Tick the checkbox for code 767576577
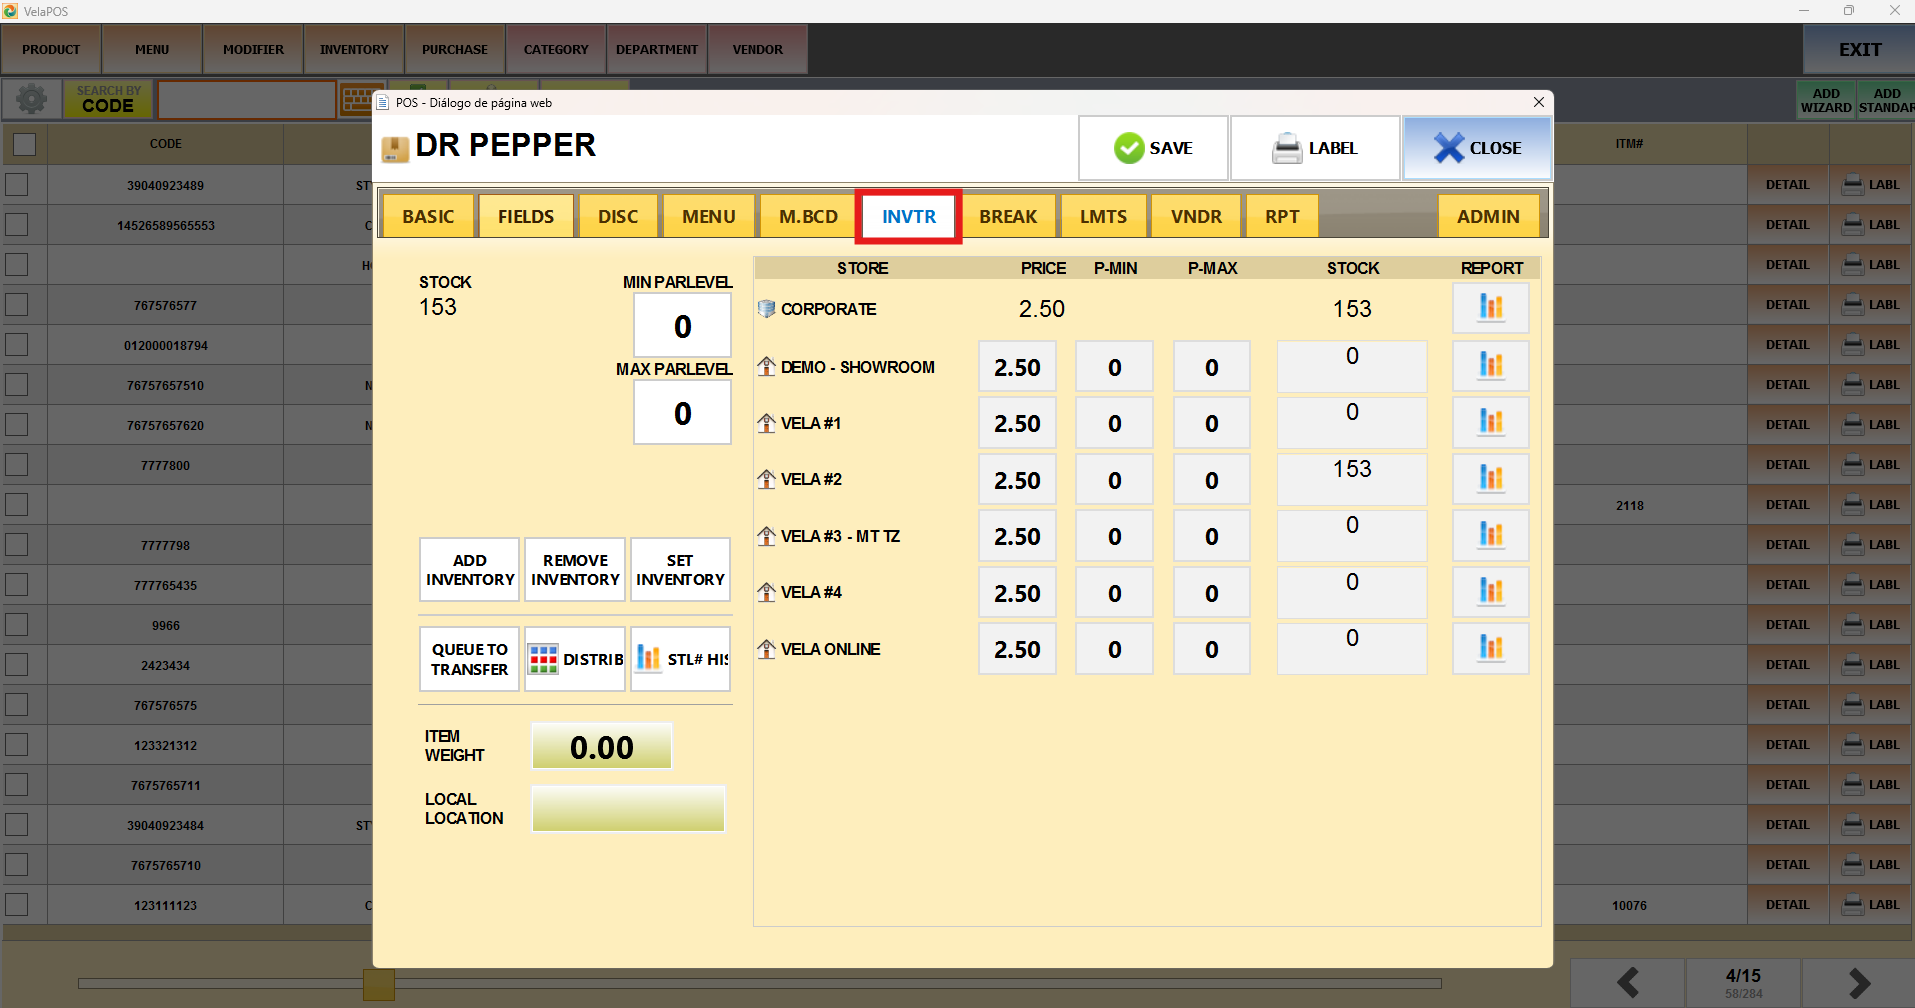The width and height of the screenshot is (1915, 1008). (x=17, y=305)
